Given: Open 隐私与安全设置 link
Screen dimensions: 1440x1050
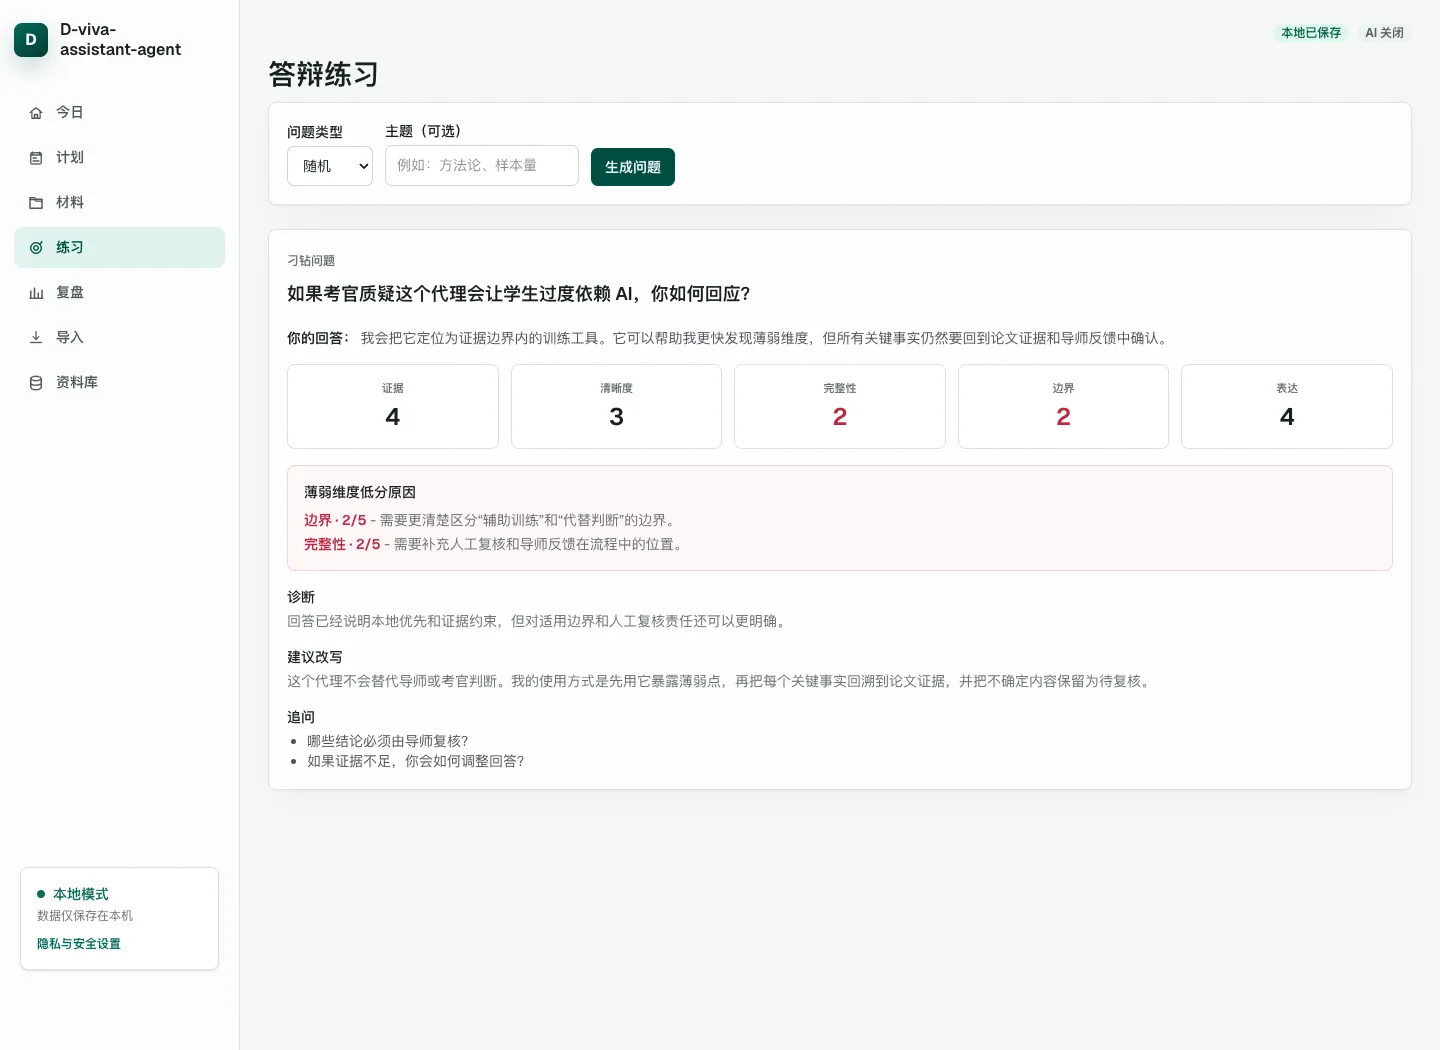Looking at the screenshot, I should point(79,944).
